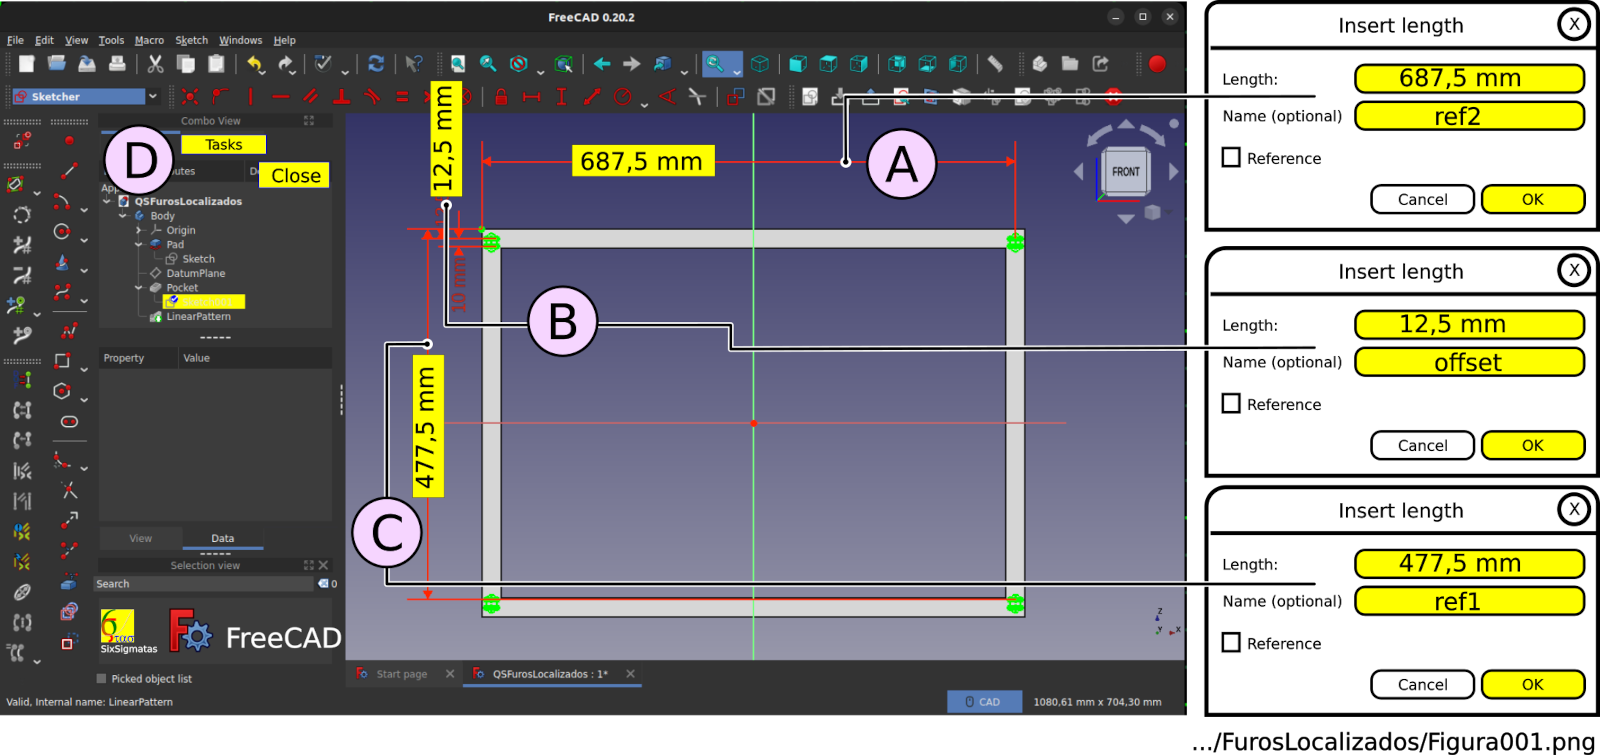The height and width of the screenshot is (755, 1600).
Task: Select the create line tool
Action: point(69,171)
